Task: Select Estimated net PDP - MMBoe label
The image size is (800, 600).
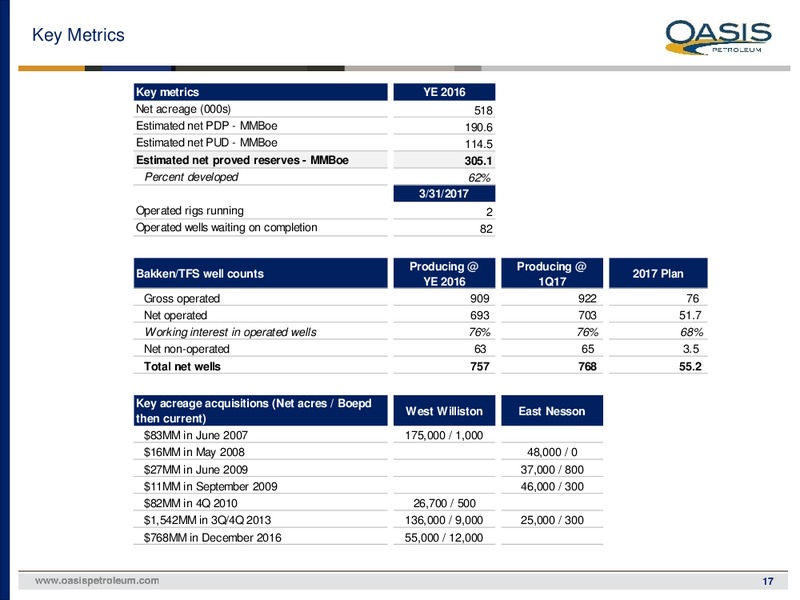Action: [x=207, y=126]
